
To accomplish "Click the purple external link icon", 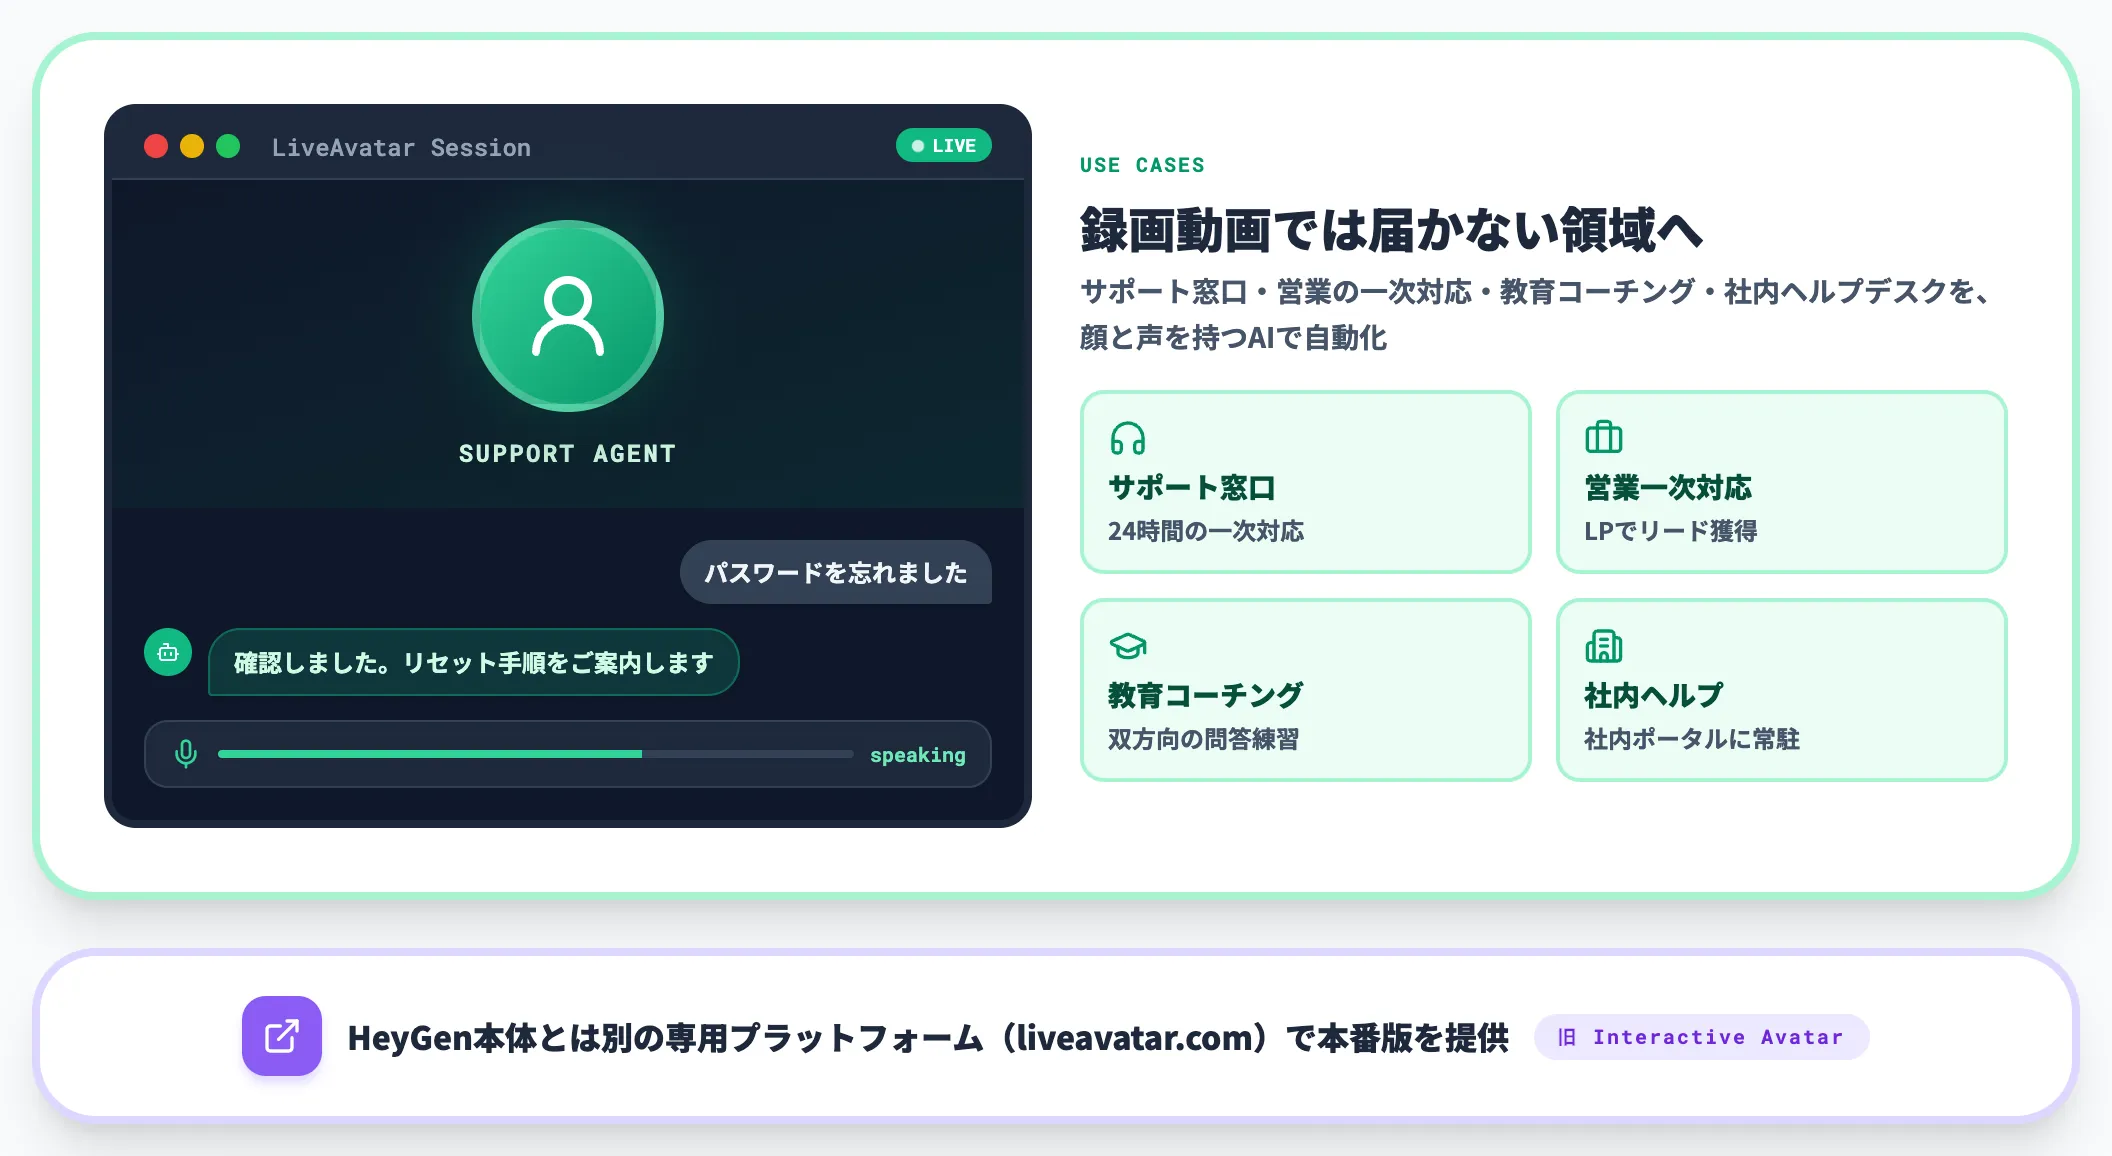I will pyautogui.click(x=282, y=1036).
